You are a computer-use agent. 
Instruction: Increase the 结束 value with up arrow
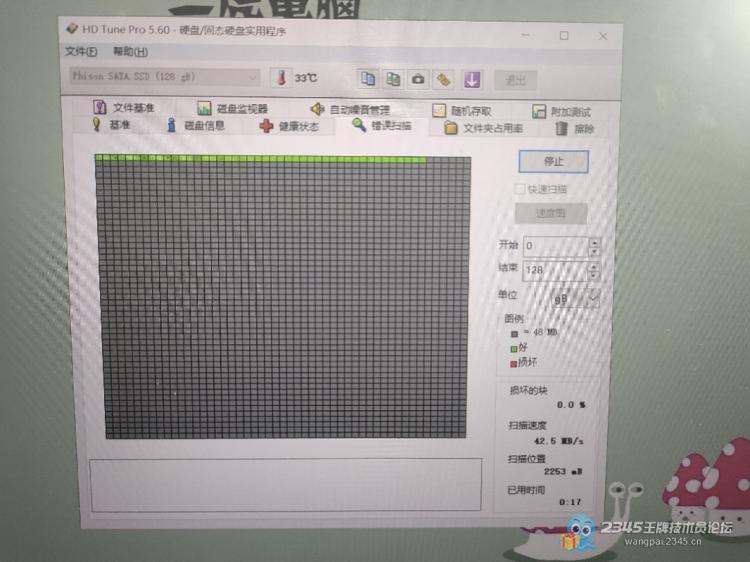pyautogui.click(x=593, y=266)
